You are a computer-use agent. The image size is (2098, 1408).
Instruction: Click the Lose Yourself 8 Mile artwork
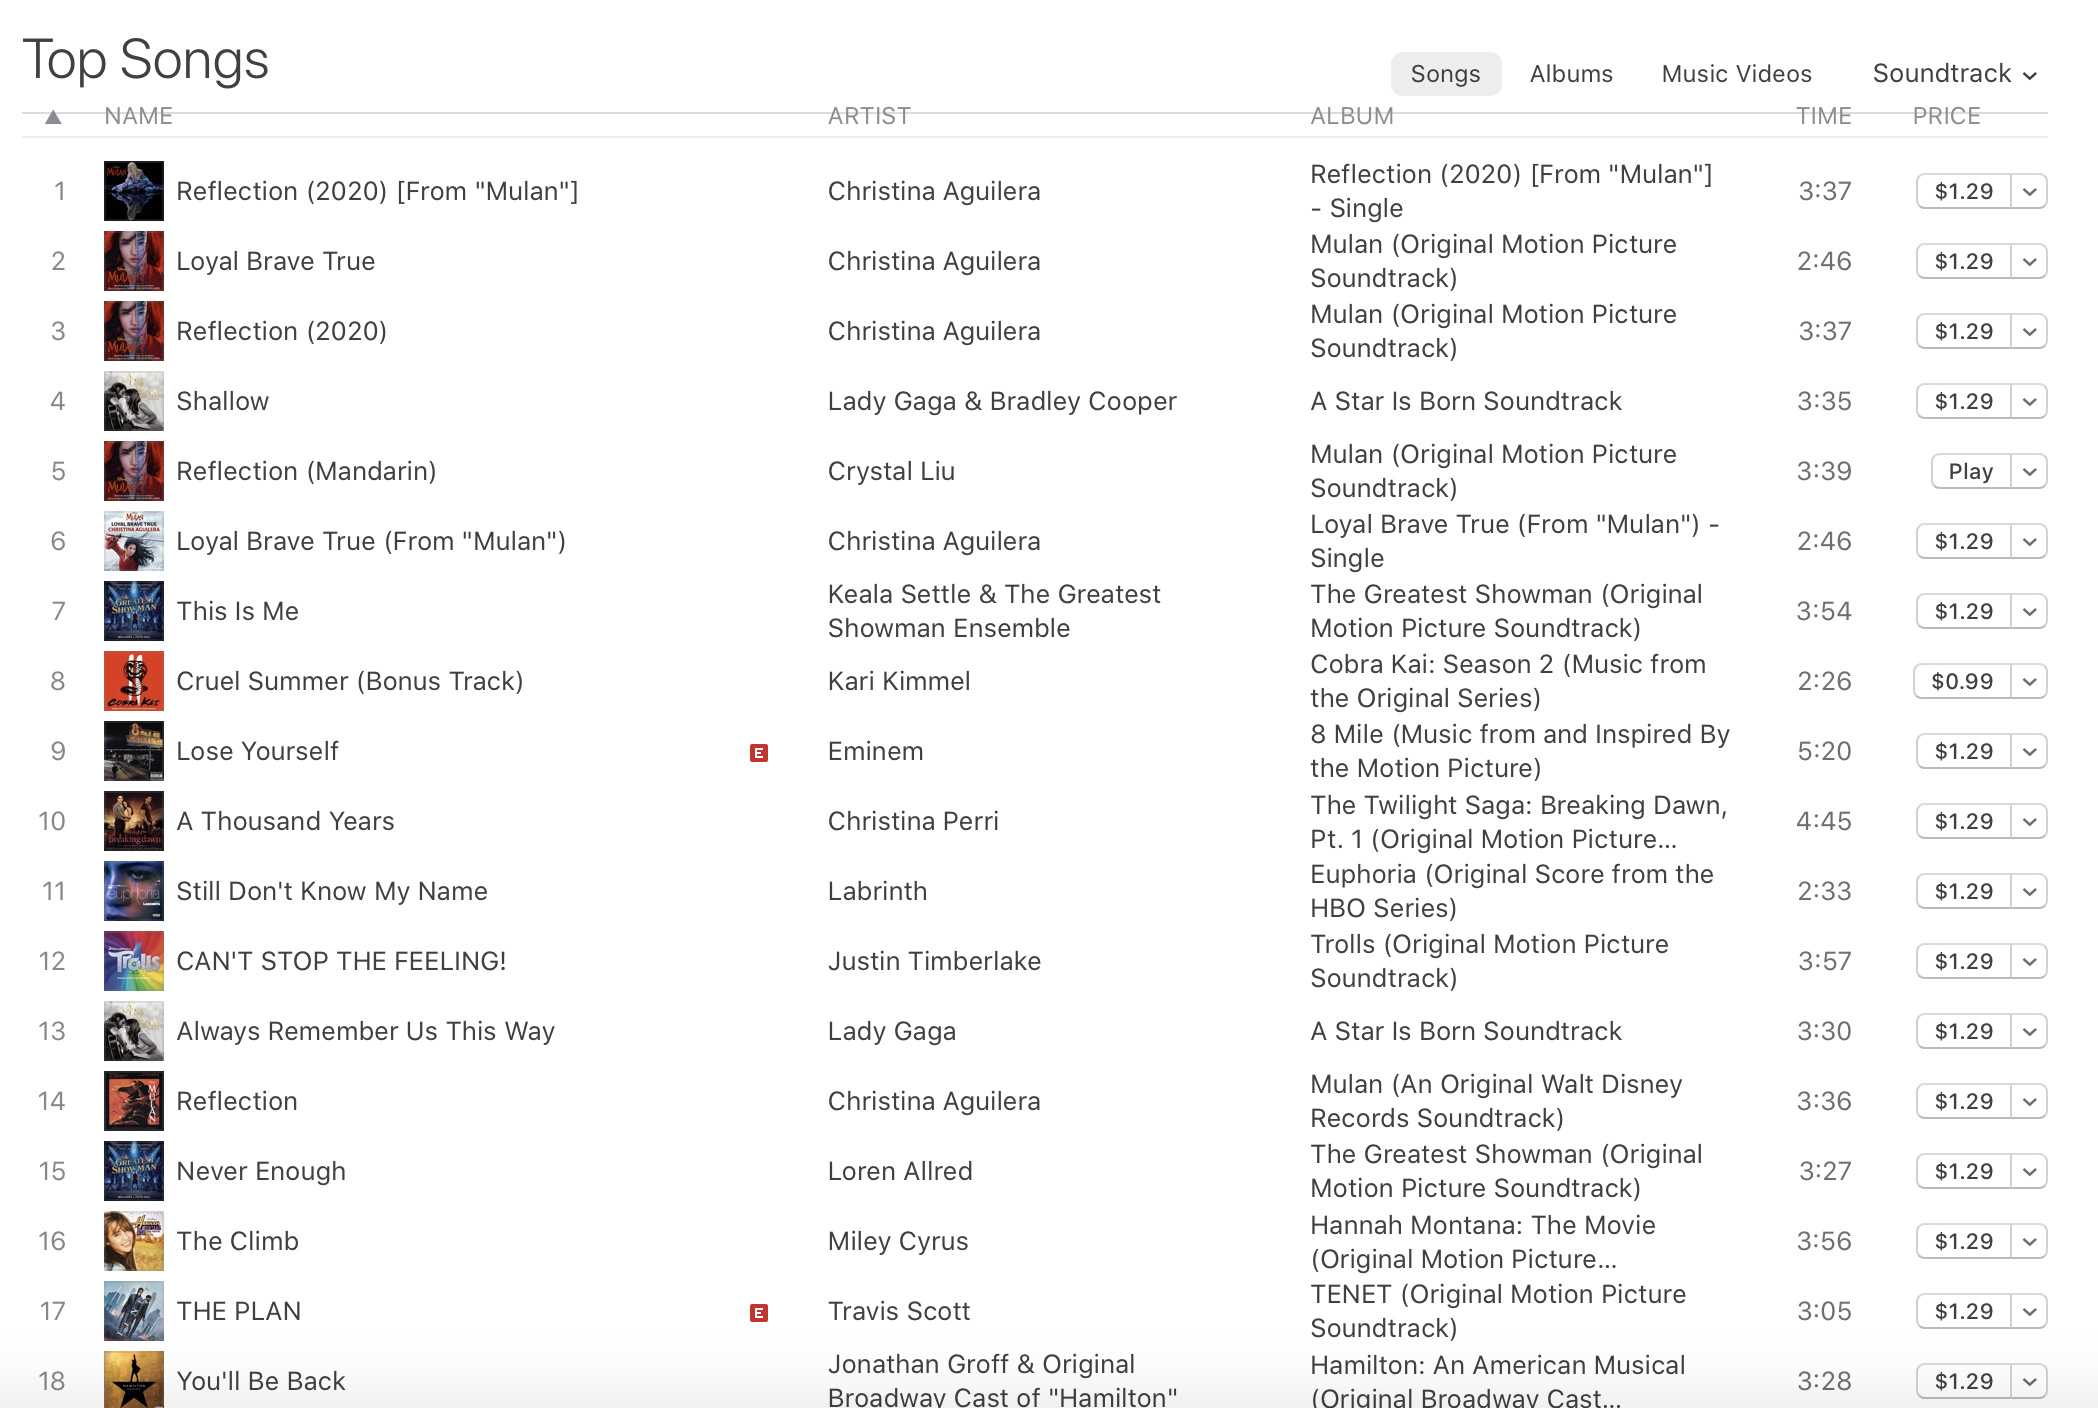point(134,751)
